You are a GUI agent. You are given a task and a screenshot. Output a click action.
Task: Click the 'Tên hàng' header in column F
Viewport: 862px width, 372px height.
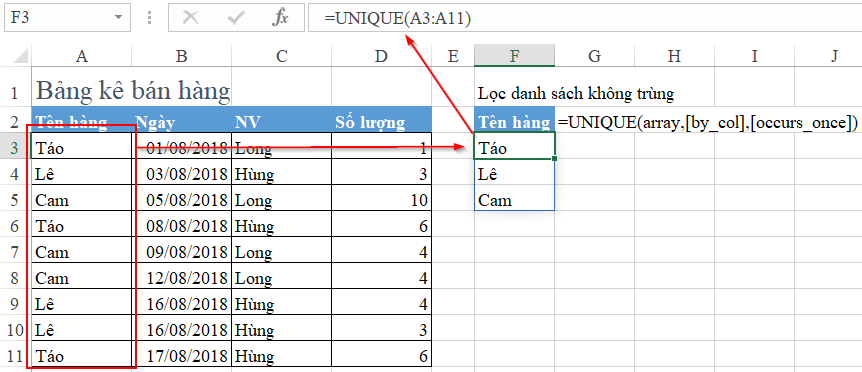[x=515, y=121]
